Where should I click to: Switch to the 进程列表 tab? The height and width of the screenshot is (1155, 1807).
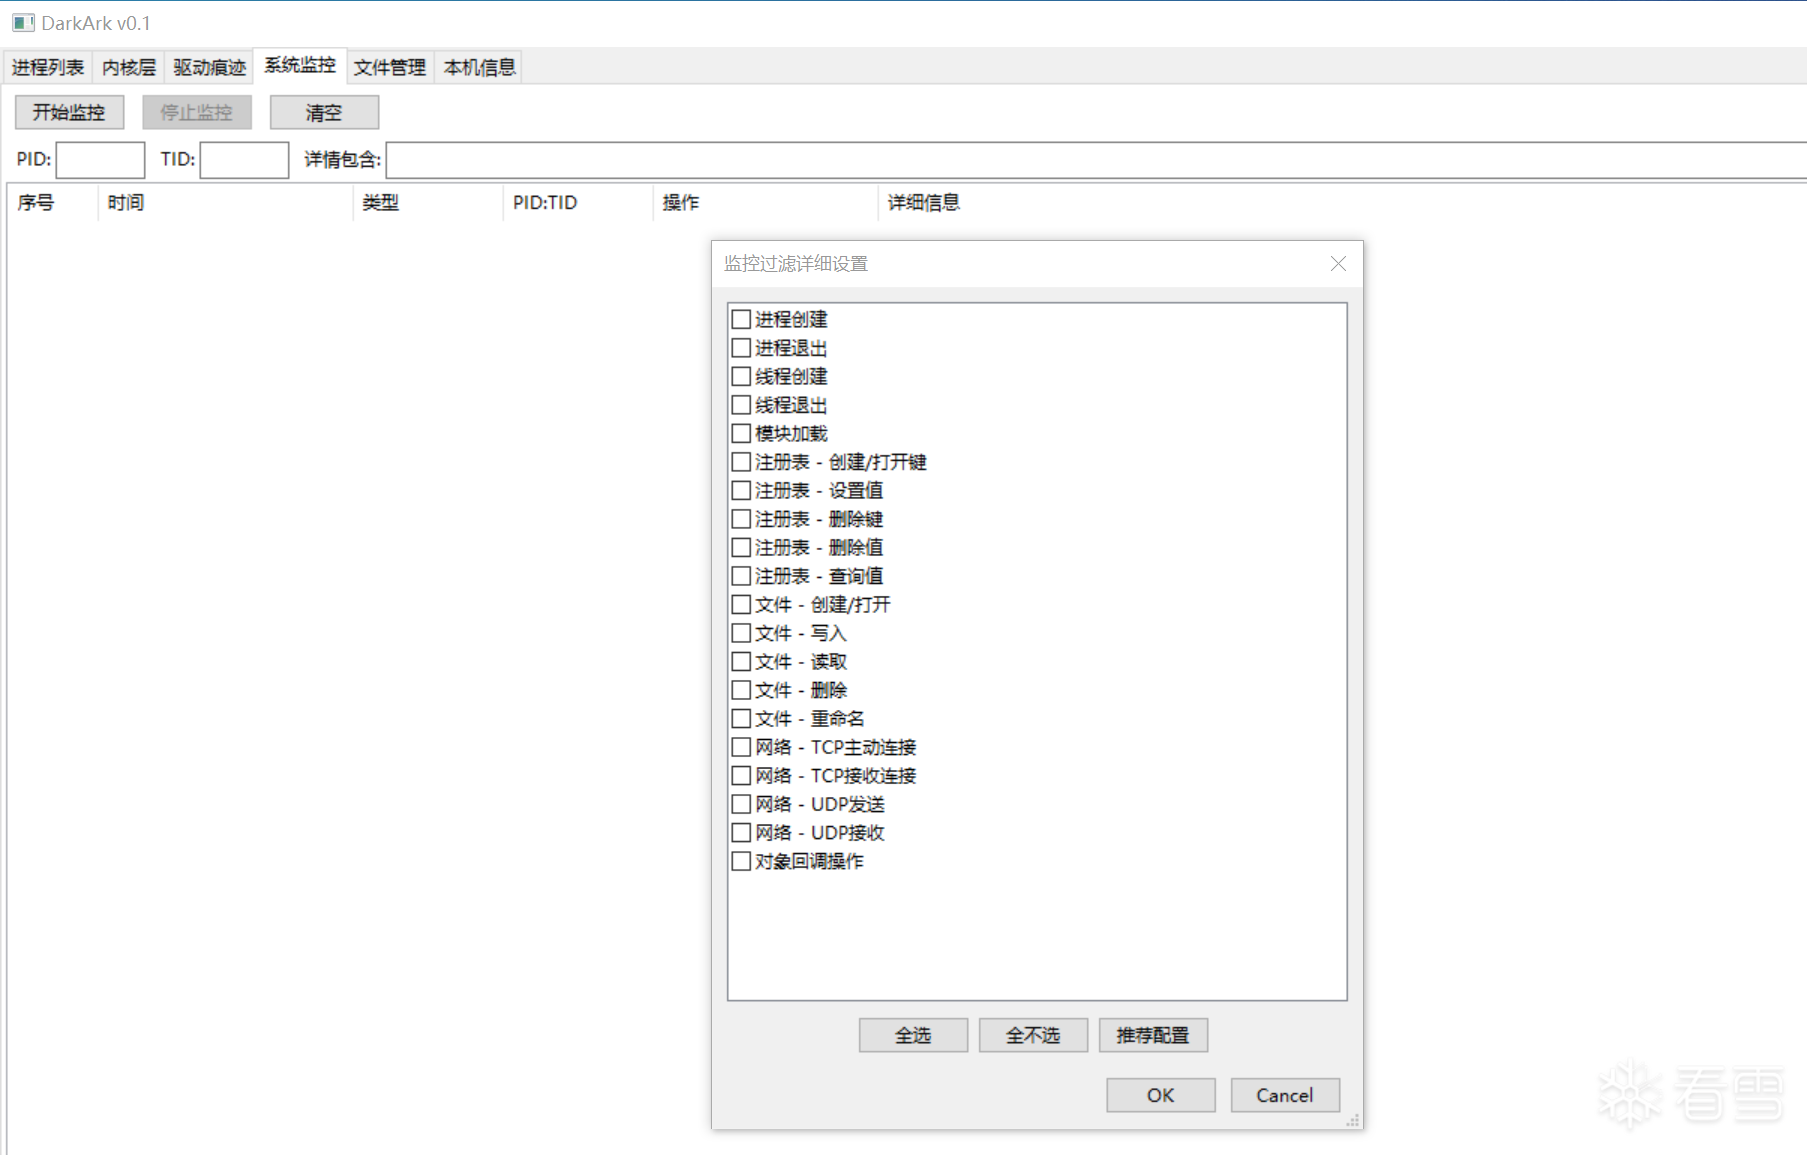[x=48, y=67]
